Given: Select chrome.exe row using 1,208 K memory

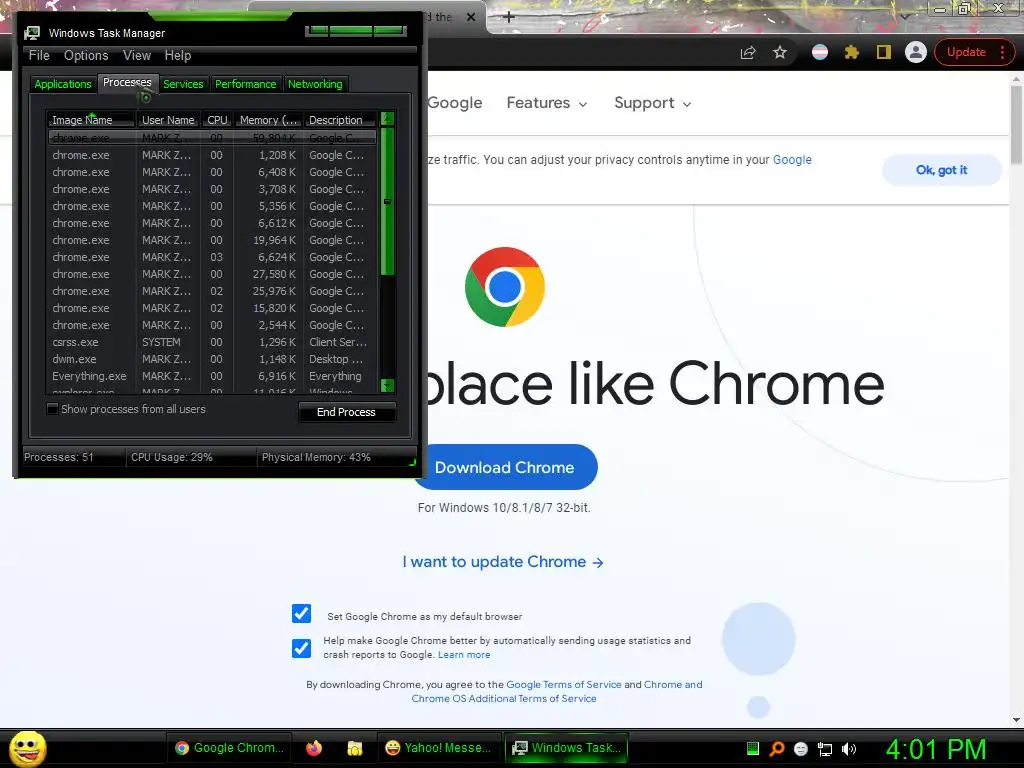Looking at the screenshot, I should point(212,155).
